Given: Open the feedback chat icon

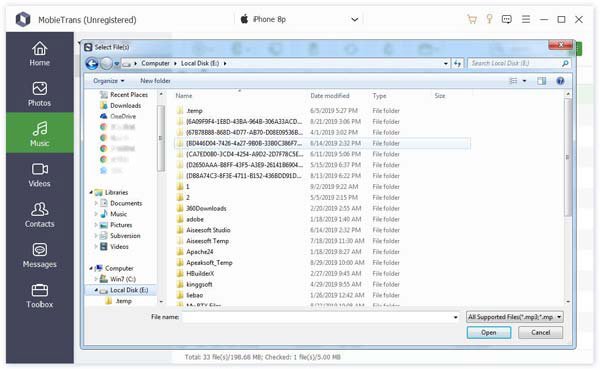Looking at the screenshot, I should (507, 19).
